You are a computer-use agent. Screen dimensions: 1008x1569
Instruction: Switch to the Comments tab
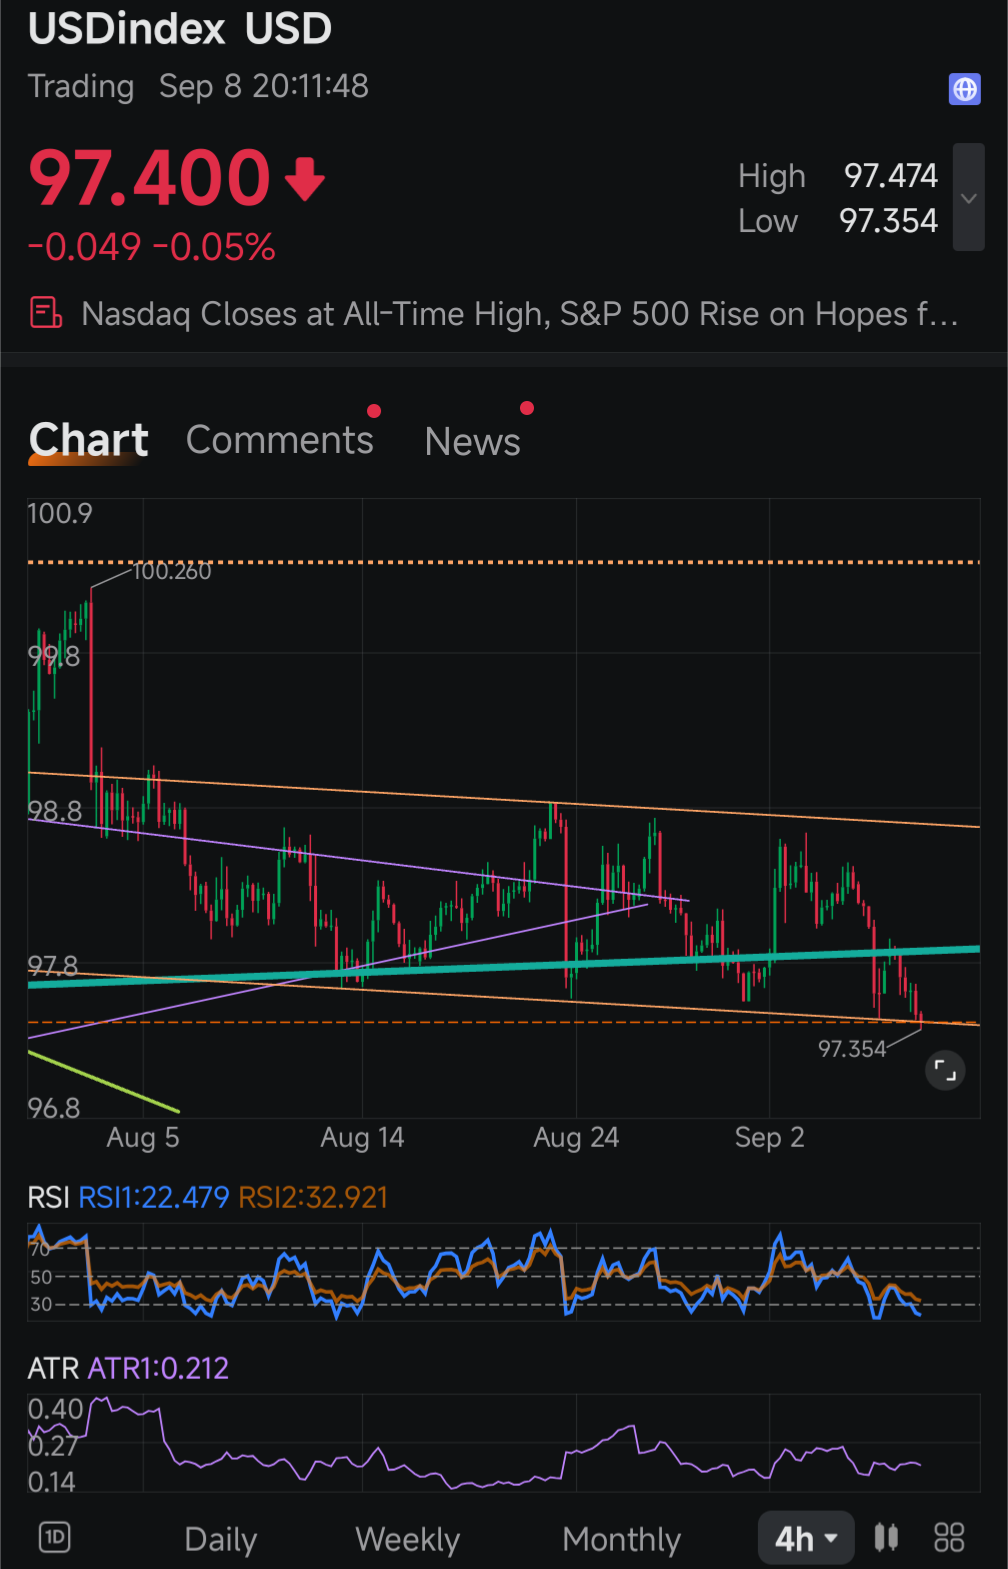pyautogui.click(x=279, y=440)
